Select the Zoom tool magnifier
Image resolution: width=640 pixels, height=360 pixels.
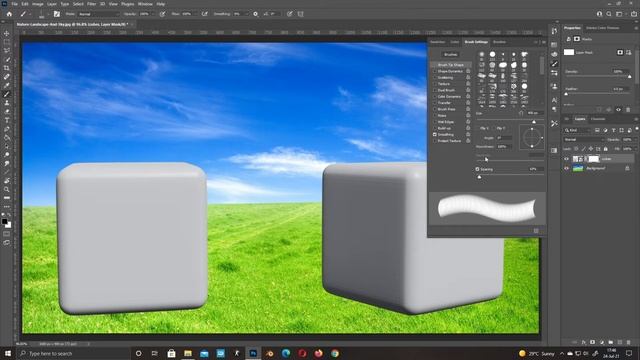tap(7, 189)
